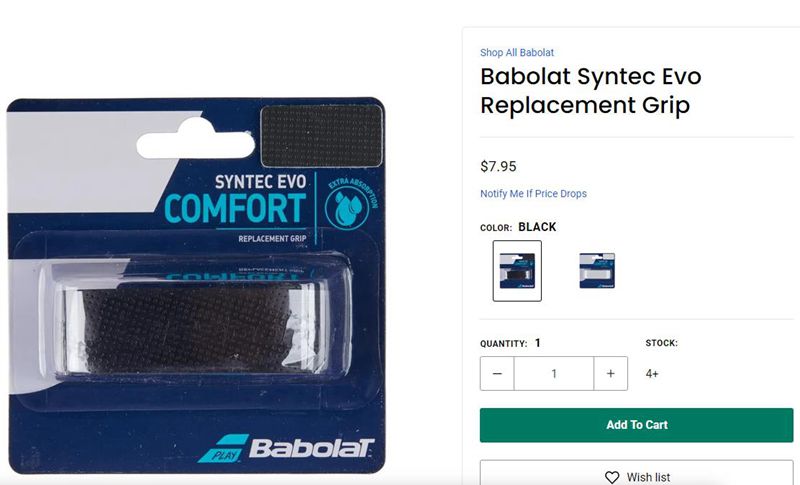This screenshot has width=800, height=485.
Task: Open the Shop All Babolat link
Action: [x=517, y=53]
